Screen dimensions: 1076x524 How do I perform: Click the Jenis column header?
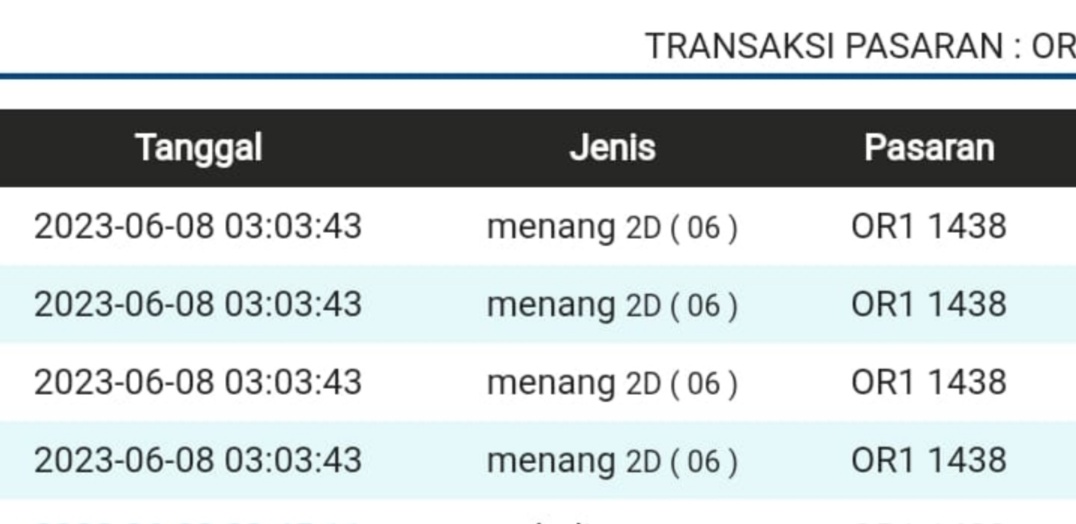pos(612,148)
